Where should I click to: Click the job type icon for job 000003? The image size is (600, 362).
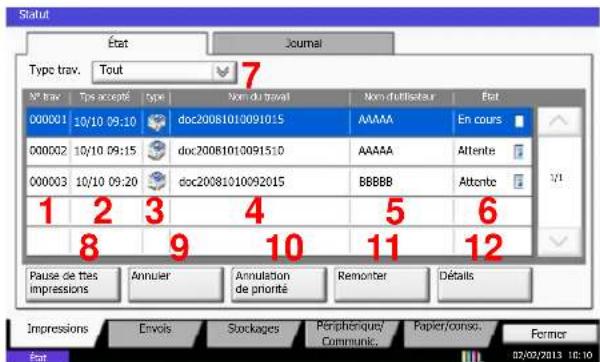click(x=156, y=181)
